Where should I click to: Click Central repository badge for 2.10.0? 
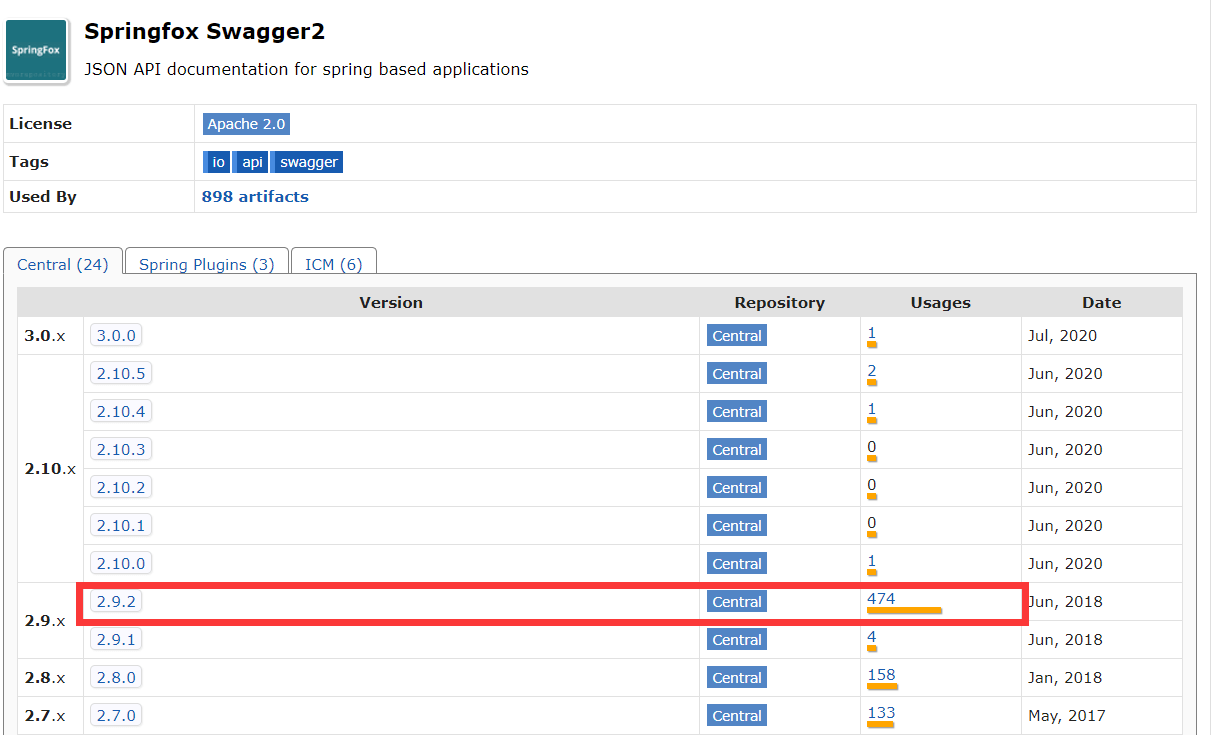[x=737, y=564]
